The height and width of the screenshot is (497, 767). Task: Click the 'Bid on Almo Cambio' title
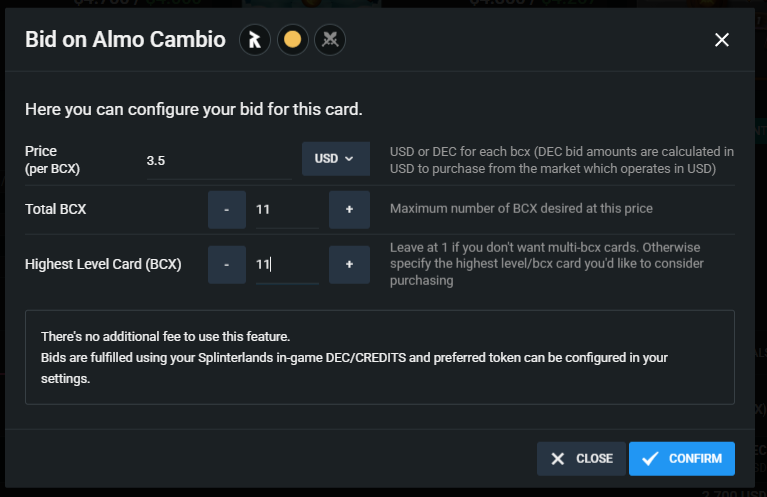click(125, 40)
